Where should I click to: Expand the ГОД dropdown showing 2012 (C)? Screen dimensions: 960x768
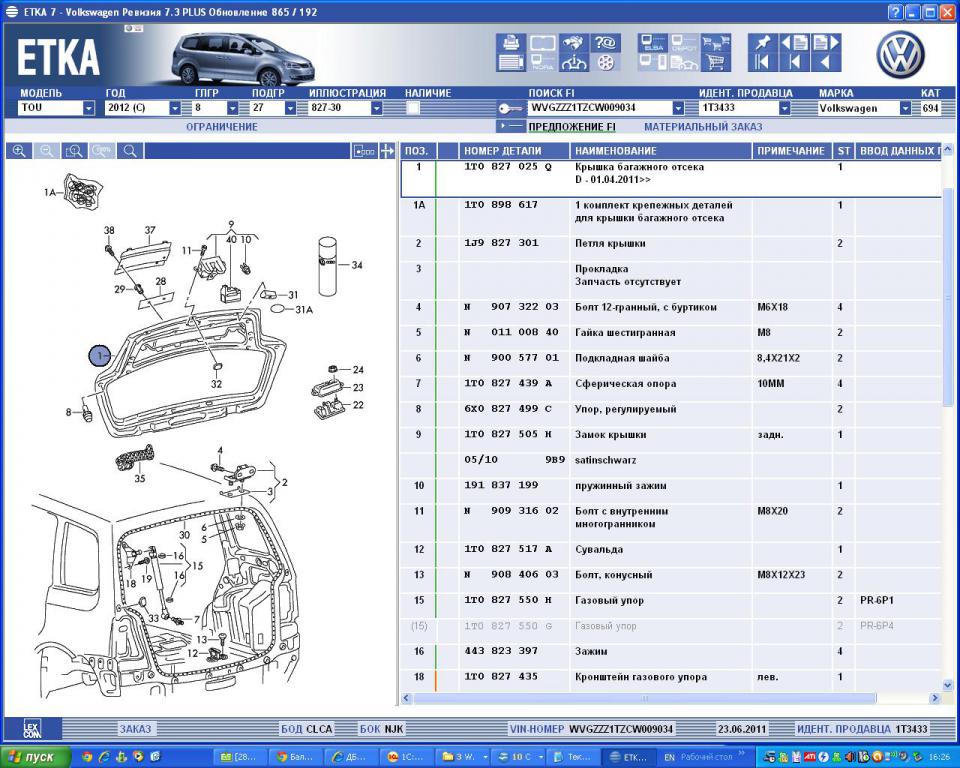click(x=175, y=108)
